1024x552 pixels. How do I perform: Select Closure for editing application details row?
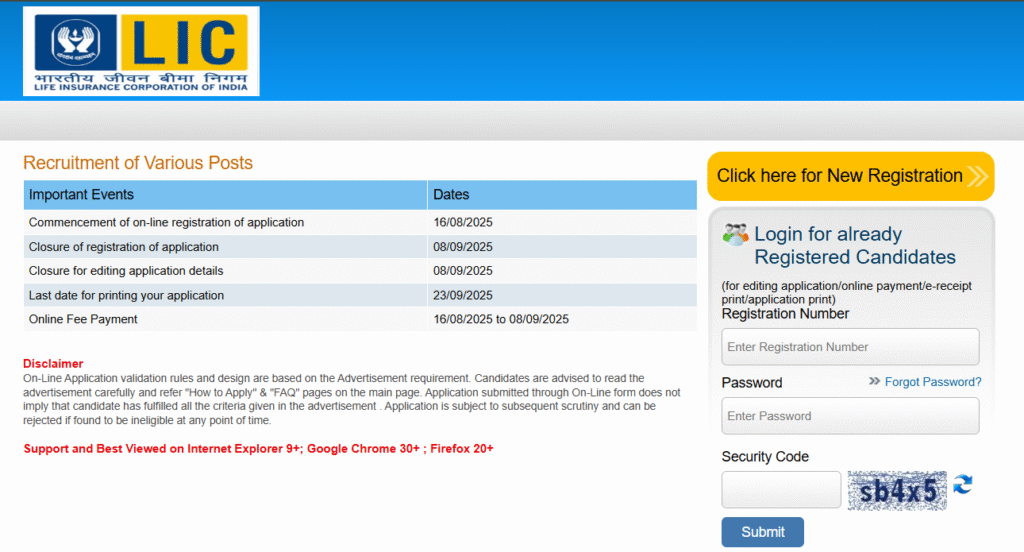tap(126, 271)
